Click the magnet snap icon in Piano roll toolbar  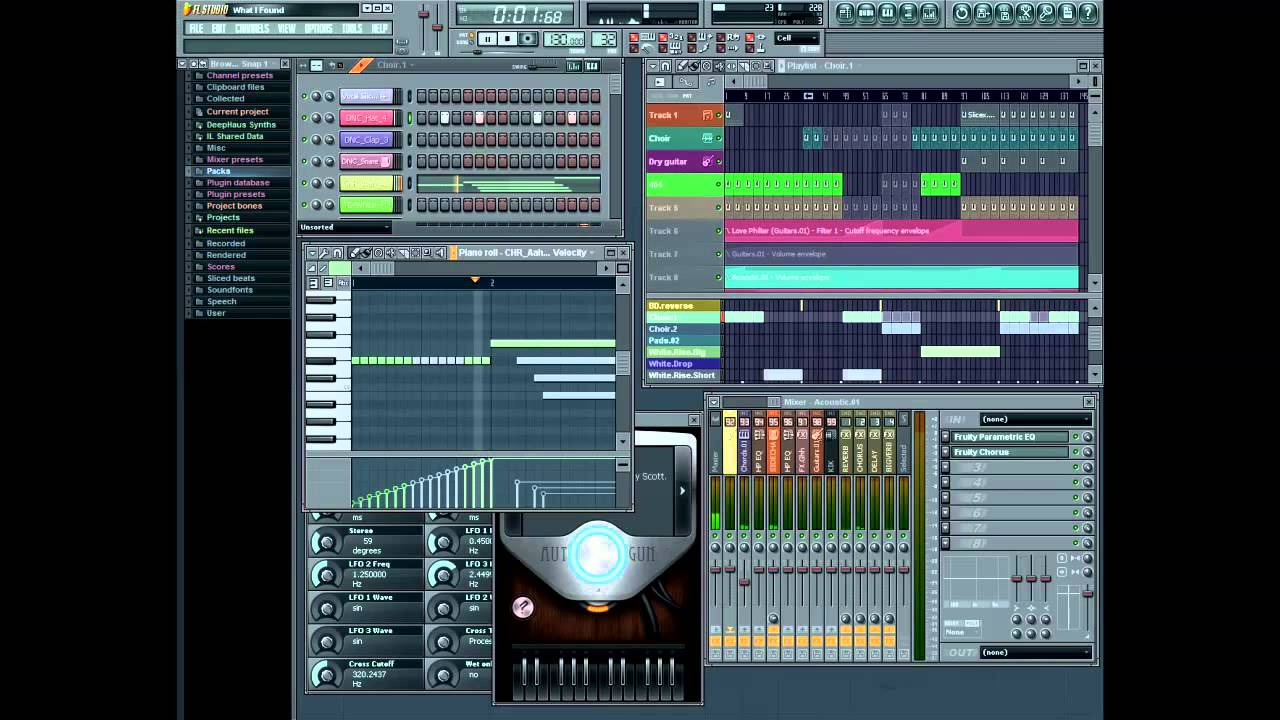[337, 253]
